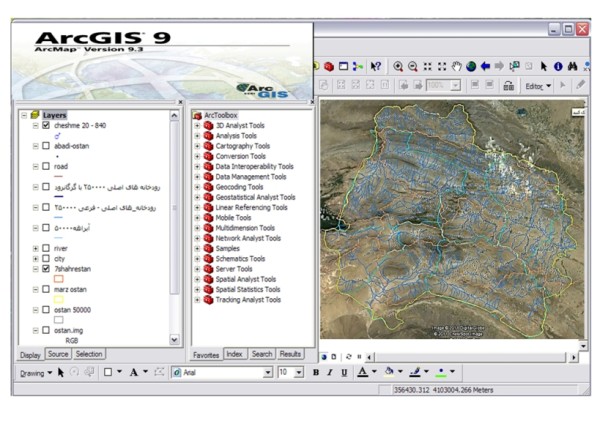This screenshot has width=600, height=424.
Task: Open the Arial font name dropdown
Action: click(267, 372)
